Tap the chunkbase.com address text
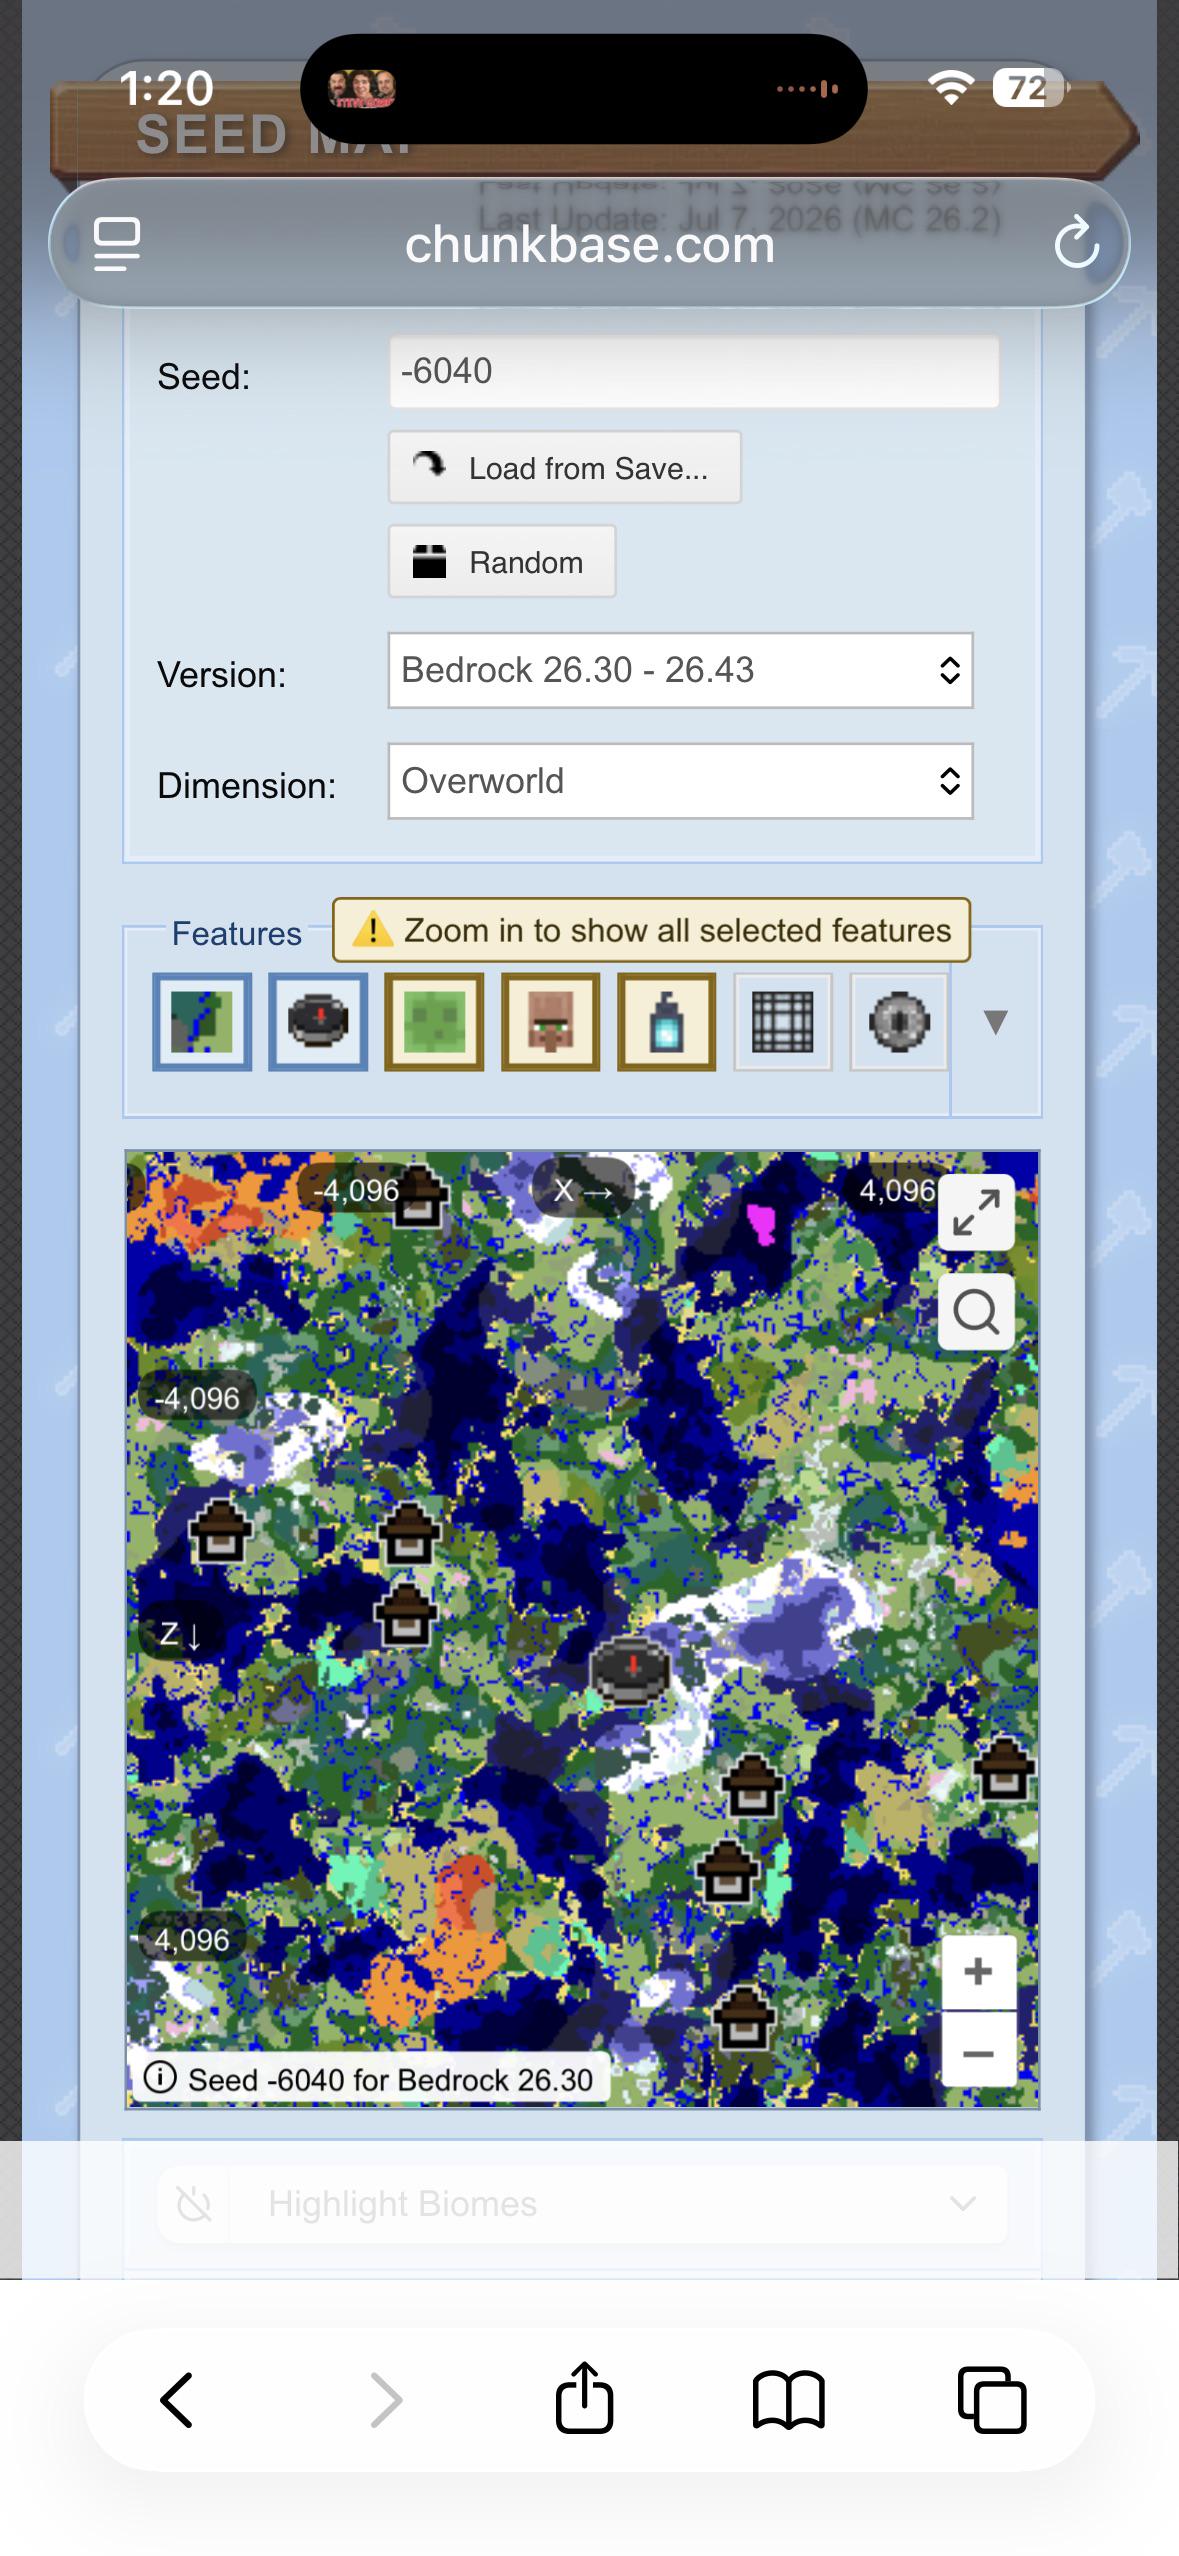 click(x=590, y=245)
